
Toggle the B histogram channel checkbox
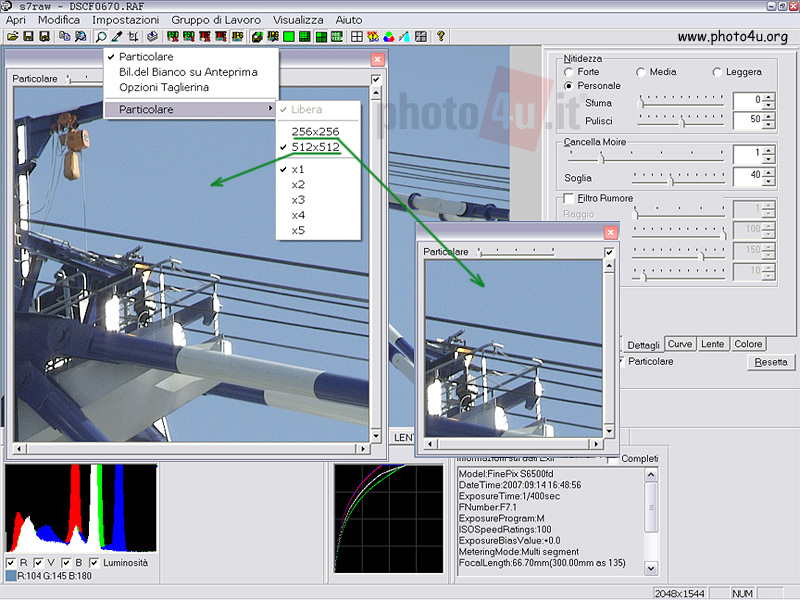[x=66, y=562]
